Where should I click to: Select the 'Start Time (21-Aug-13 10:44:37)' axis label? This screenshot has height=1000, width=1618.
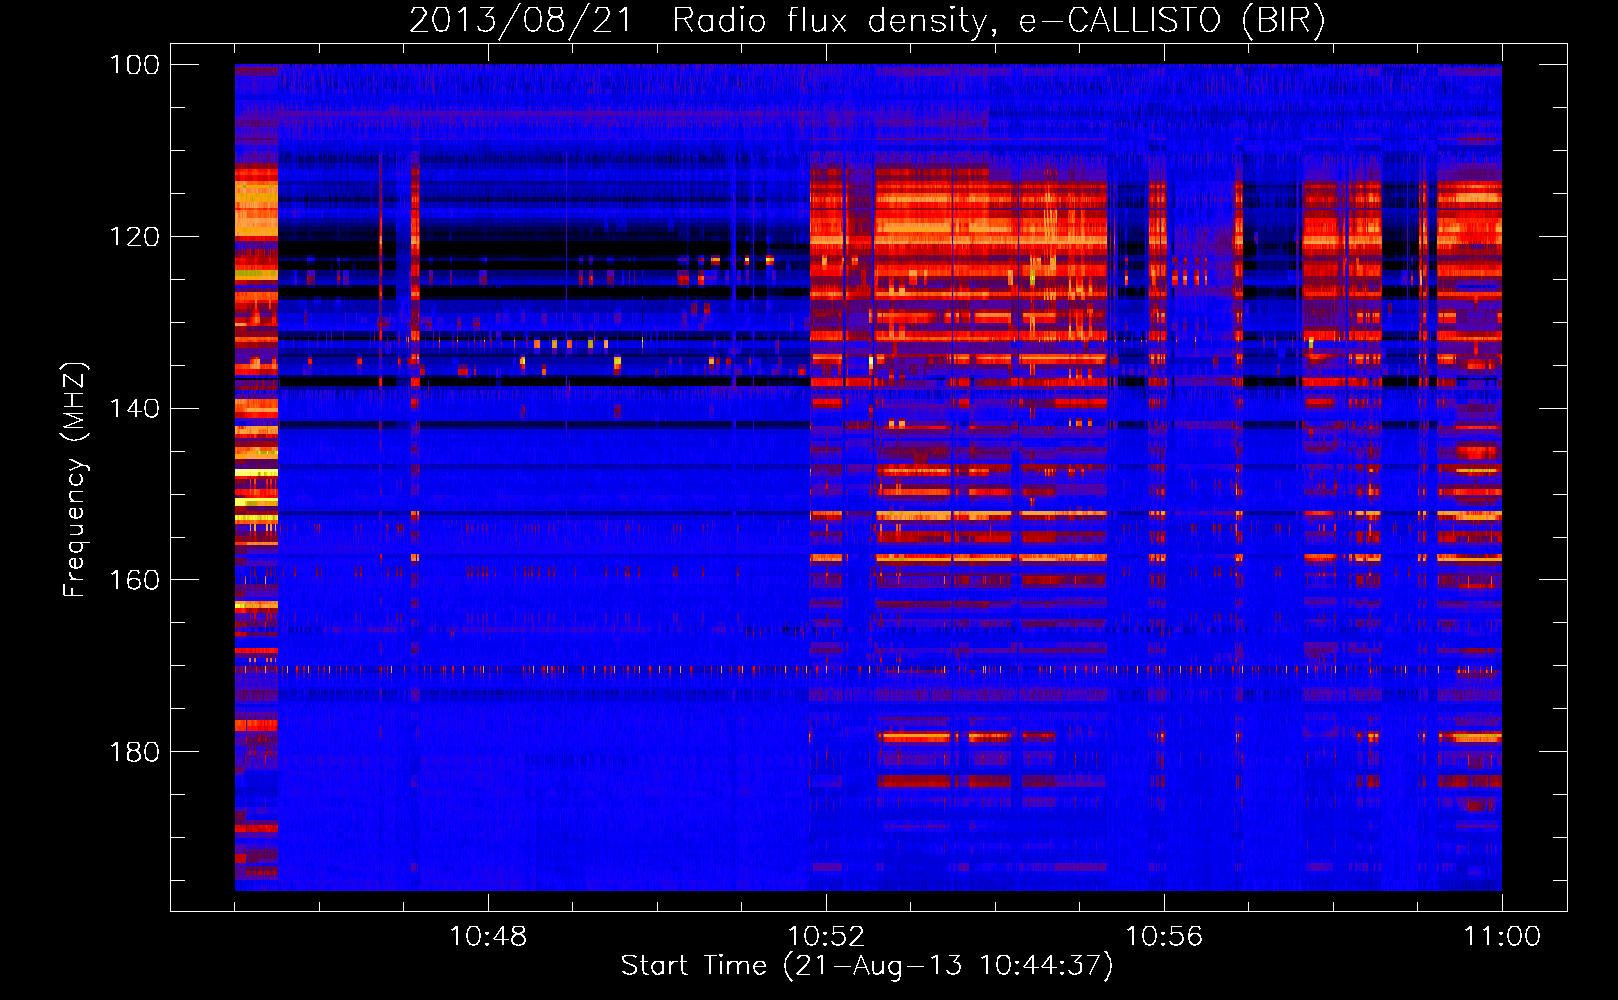[x=867, y=966]
